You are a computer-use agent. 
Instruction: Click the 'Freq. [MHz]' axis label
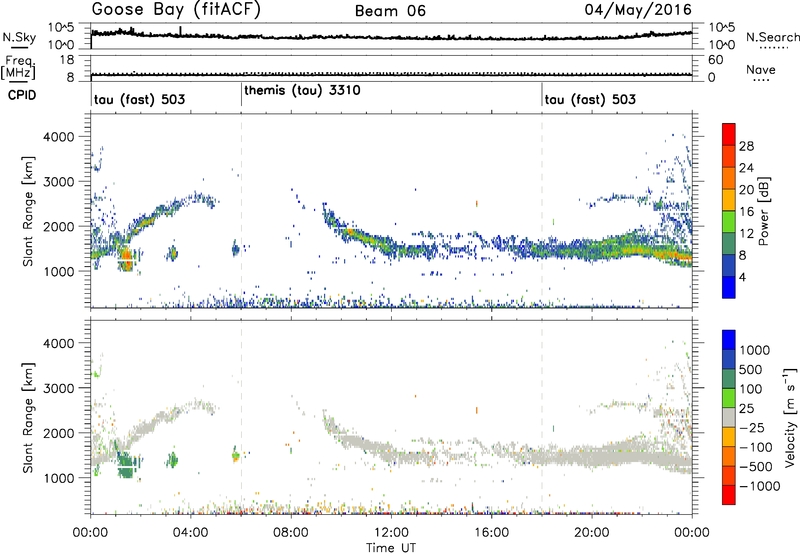coord(18,68)
